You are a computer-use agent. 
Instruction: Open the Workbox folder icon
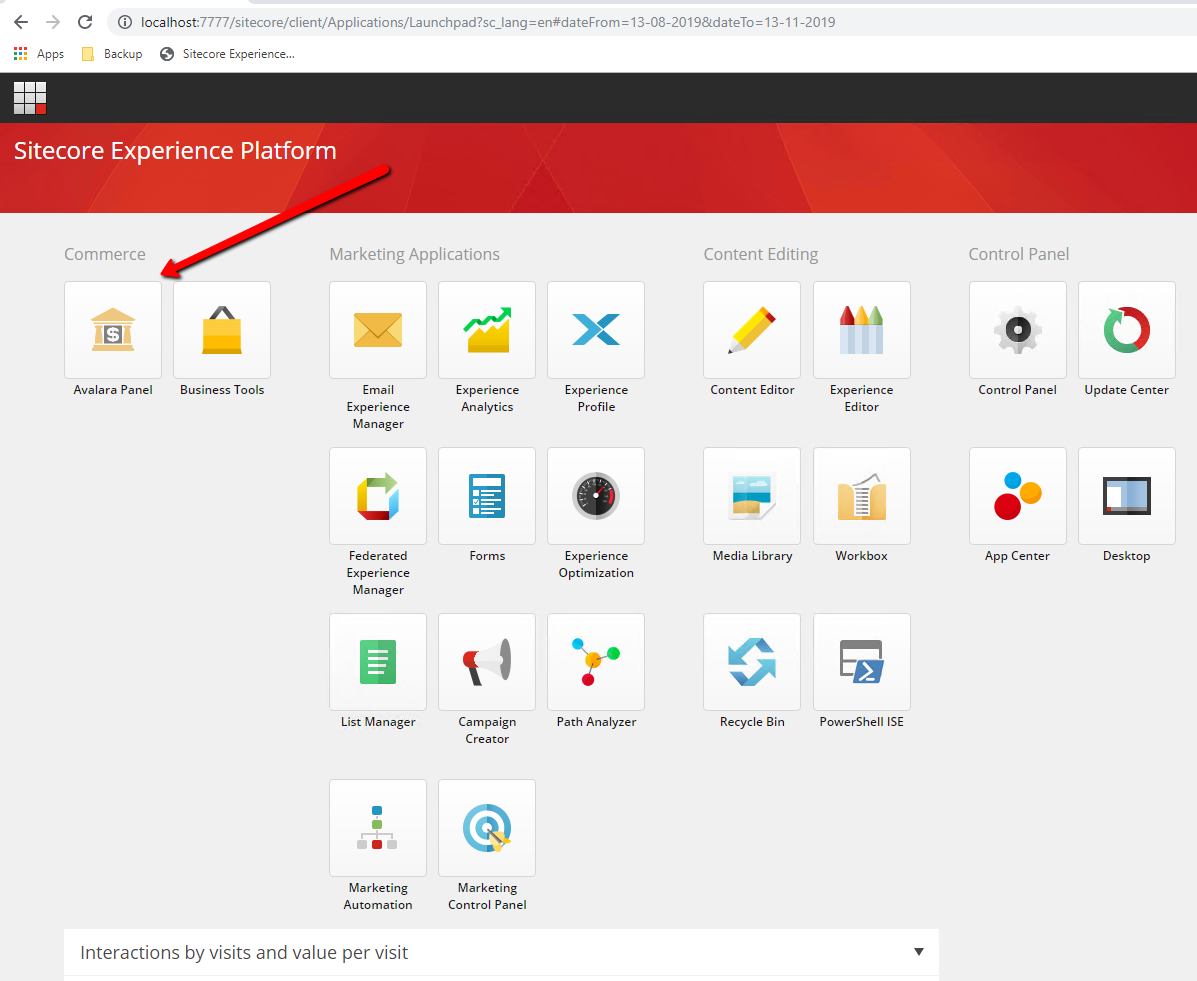[x=862, y=496]
